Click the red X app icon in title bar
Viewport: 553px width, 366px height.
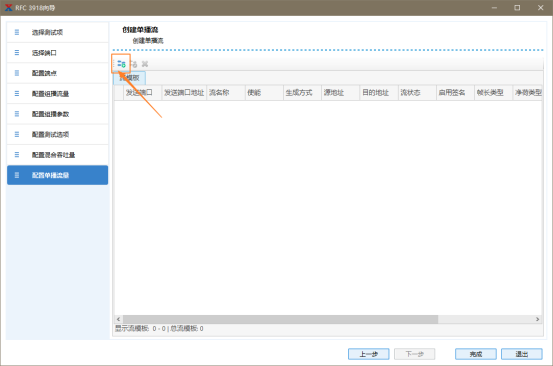[8, 7]
